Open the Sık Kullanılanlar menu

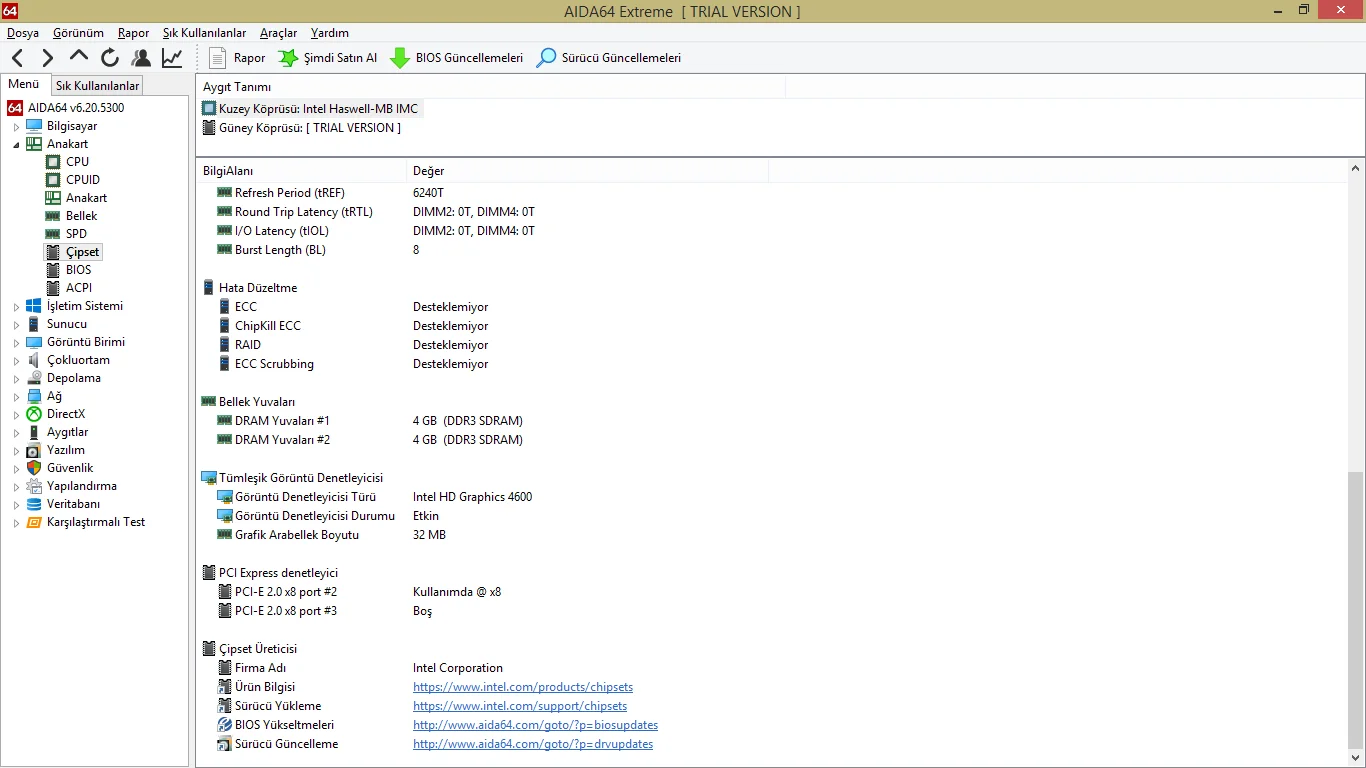(204, 33)
